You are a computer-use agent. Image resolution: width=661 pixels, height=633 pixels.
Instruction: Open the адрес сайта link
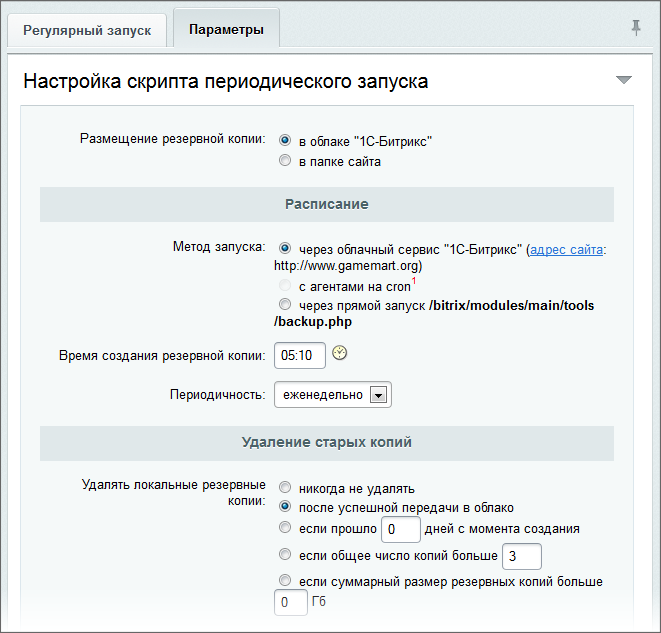pos(566,249)
